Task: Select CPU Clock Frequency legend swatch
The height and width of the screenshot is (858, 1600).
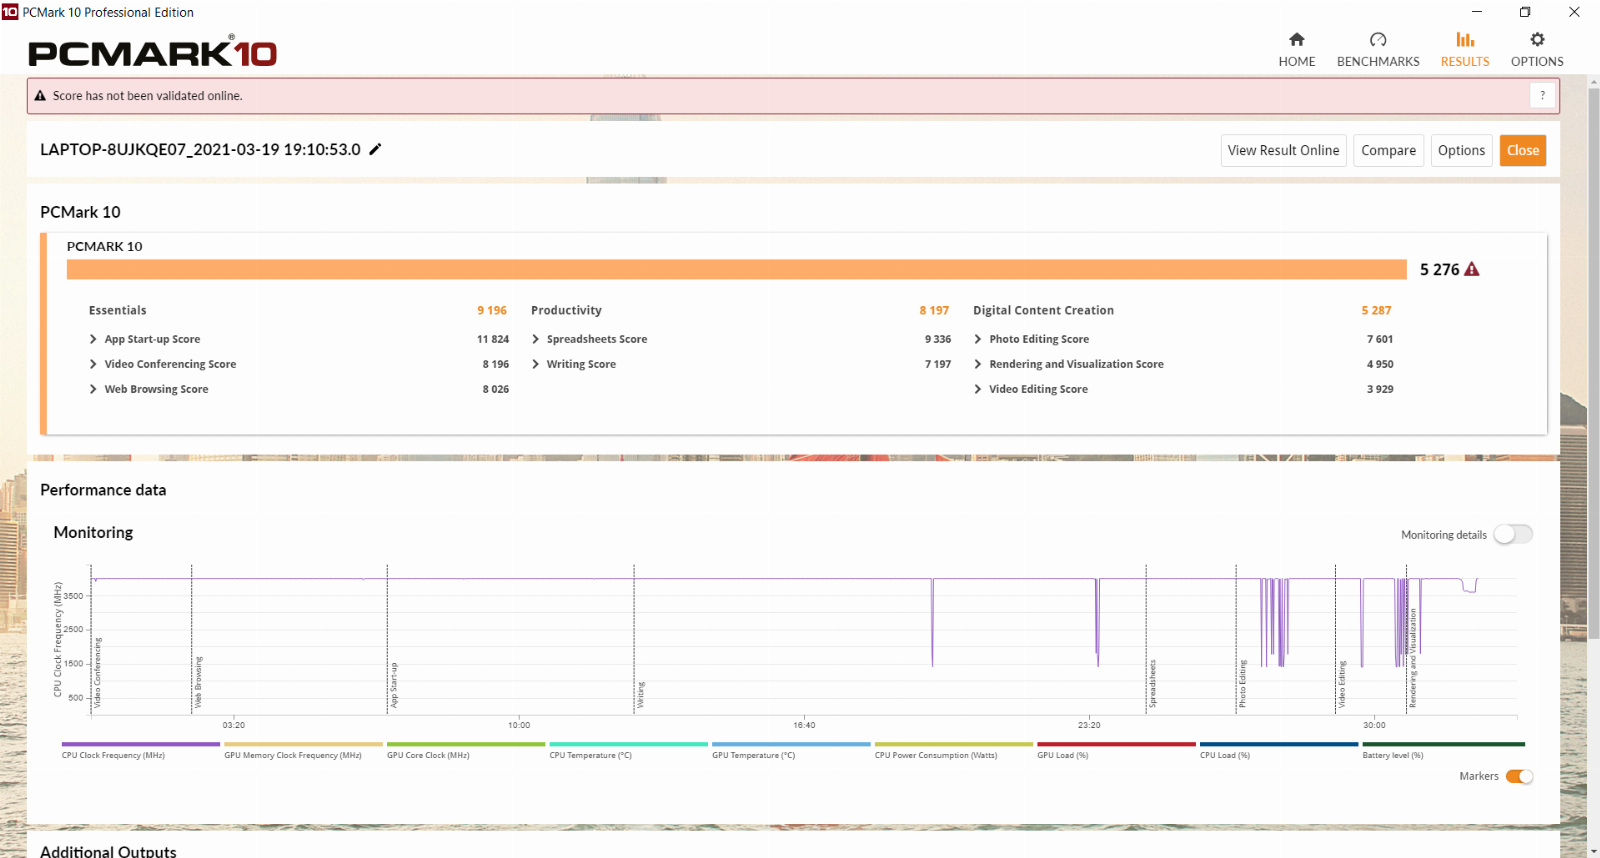Action: tap(140, 744)
